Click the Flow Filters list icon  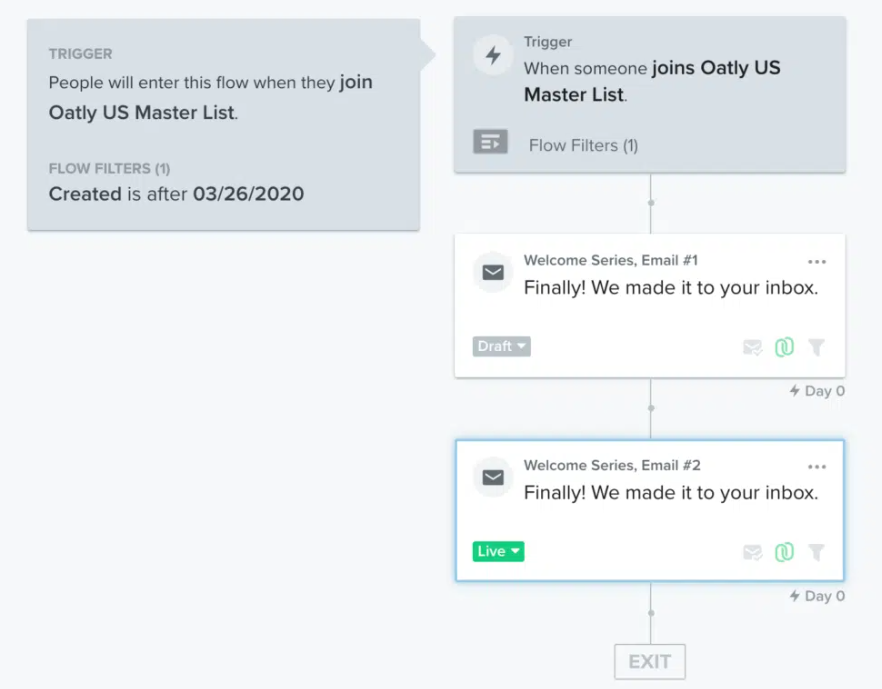pos(490,142)
